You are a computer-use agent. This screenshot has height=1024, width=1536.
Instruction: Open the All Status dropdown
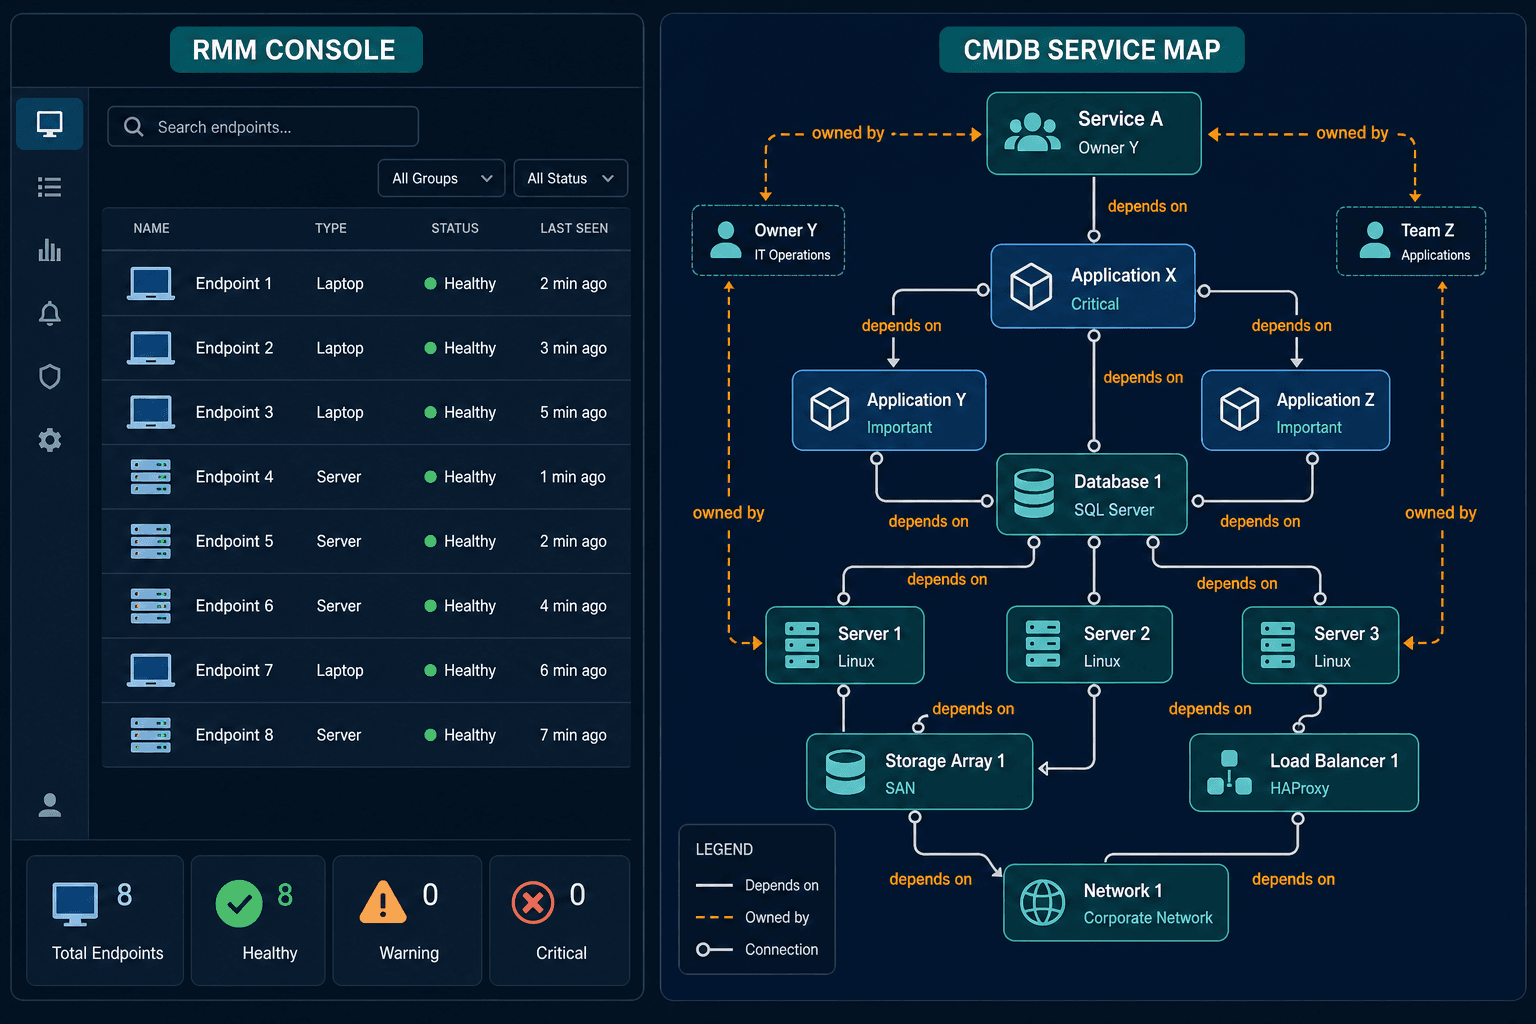(571, 178)
